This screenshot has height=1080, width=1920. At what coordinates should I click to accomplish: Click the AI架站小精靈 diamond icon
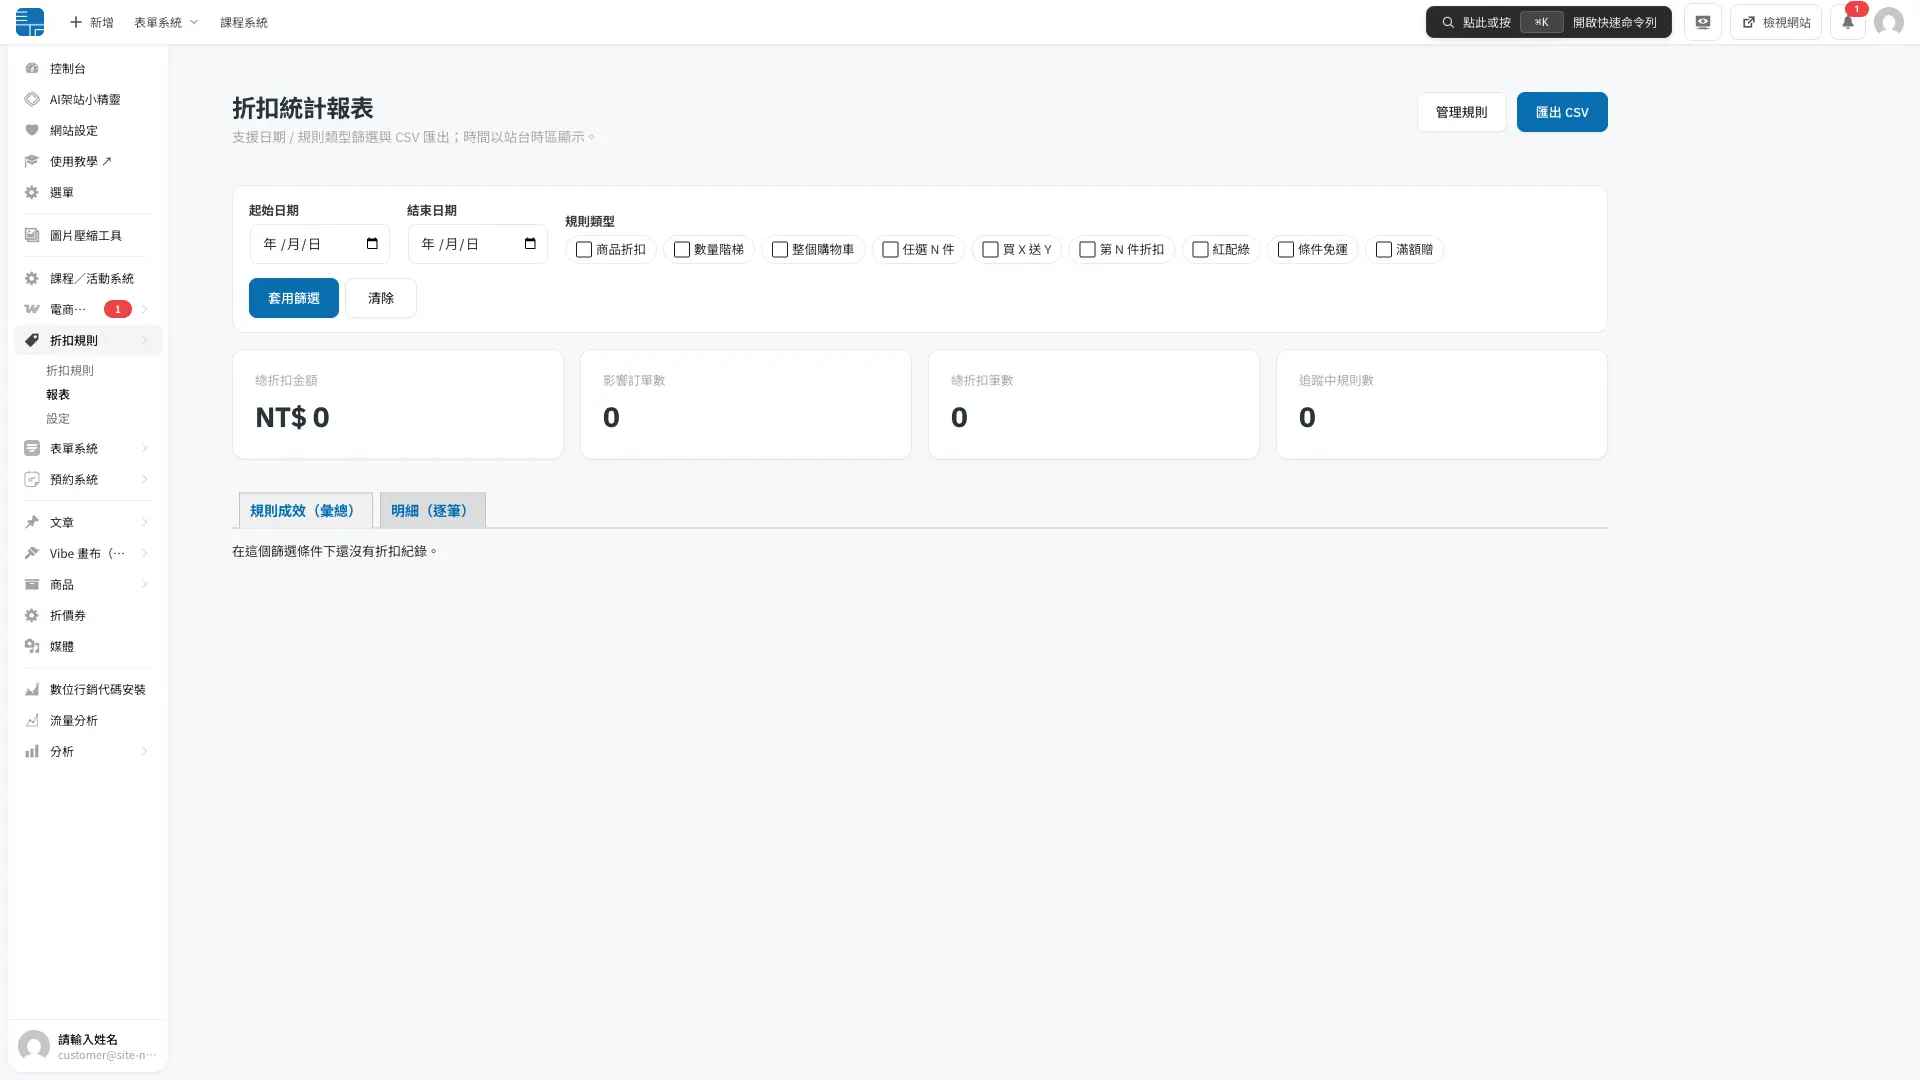(32, 99)
